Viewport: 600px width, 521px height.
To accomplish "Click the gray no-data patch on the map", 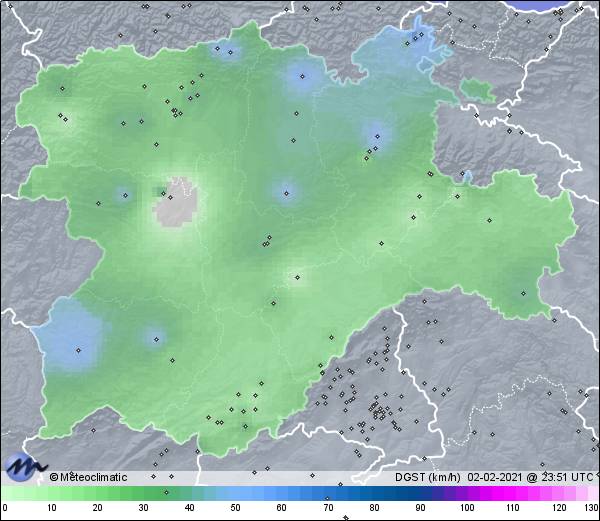I will pos(176,202).
